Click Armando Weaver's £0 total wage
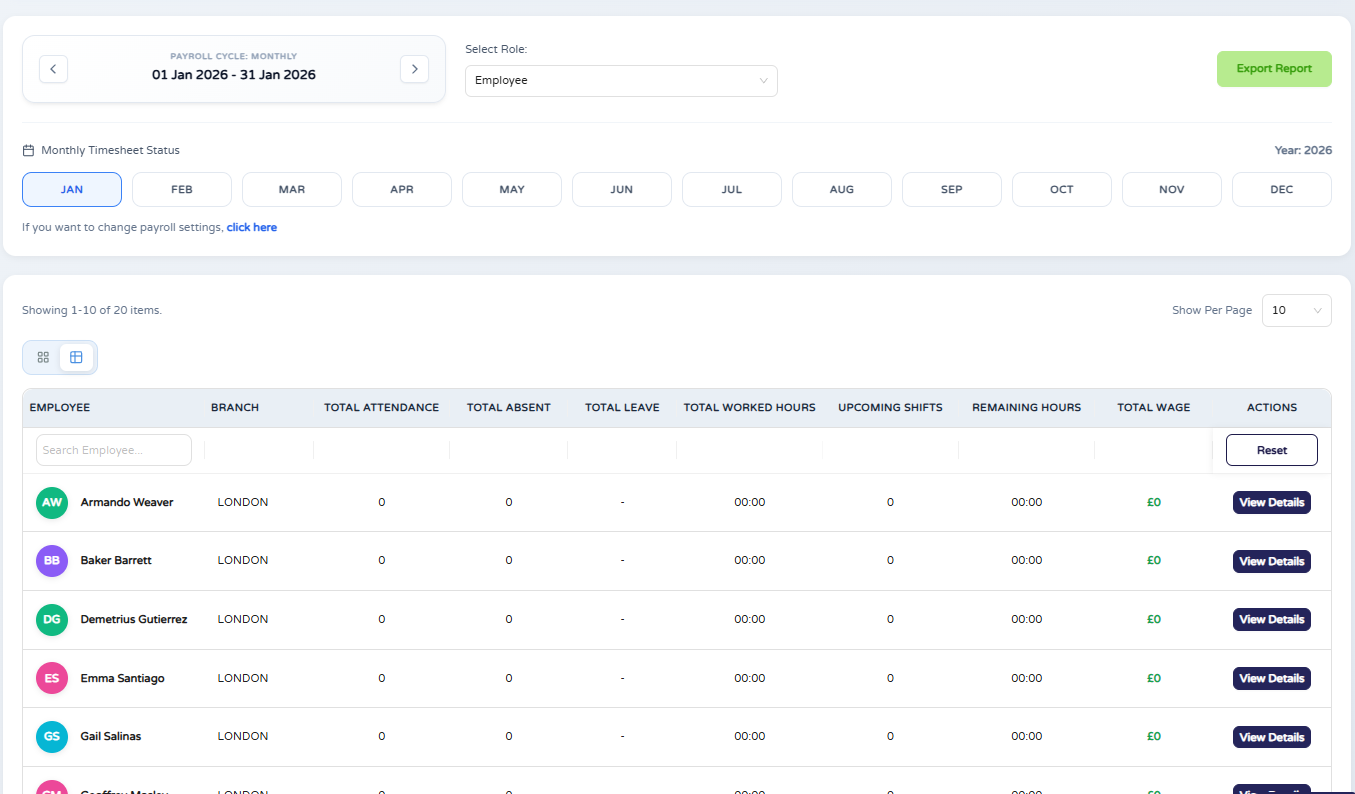 [x=1154, y=503]
